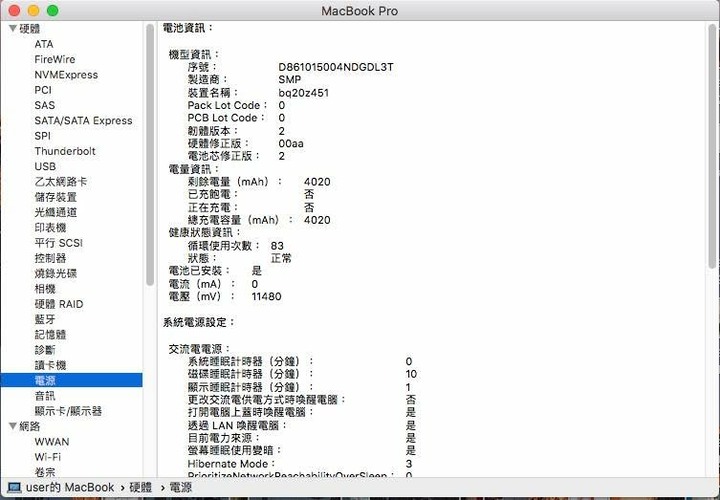Select PCI in the hardware list
Screen dimensions: 720x500
tap(43, 90)
